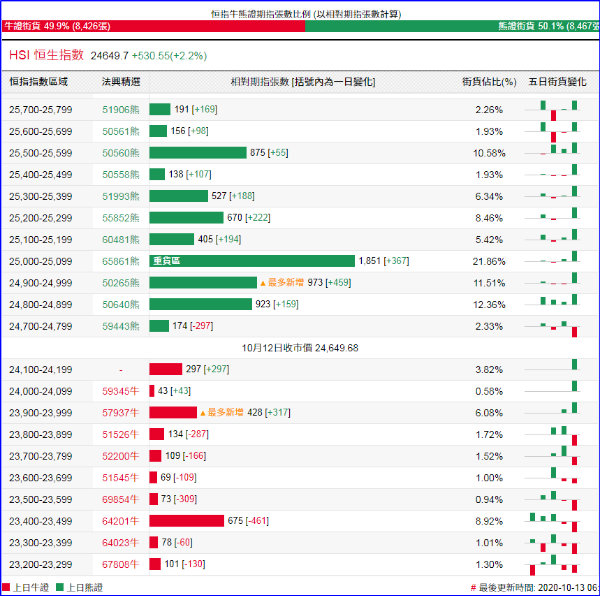Select the percentage 8.92%
Screen dimensions: 600x596
[489, 521]
